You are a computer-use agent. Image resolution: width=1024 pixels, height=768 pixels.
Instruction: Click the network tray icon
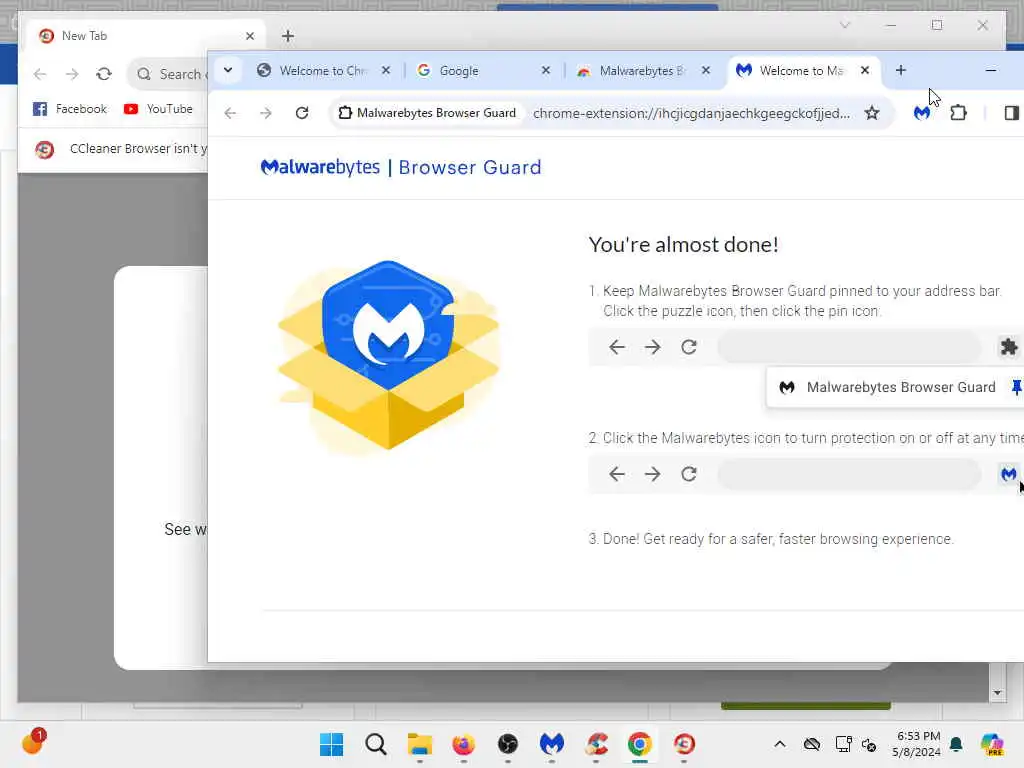(843, 744)
